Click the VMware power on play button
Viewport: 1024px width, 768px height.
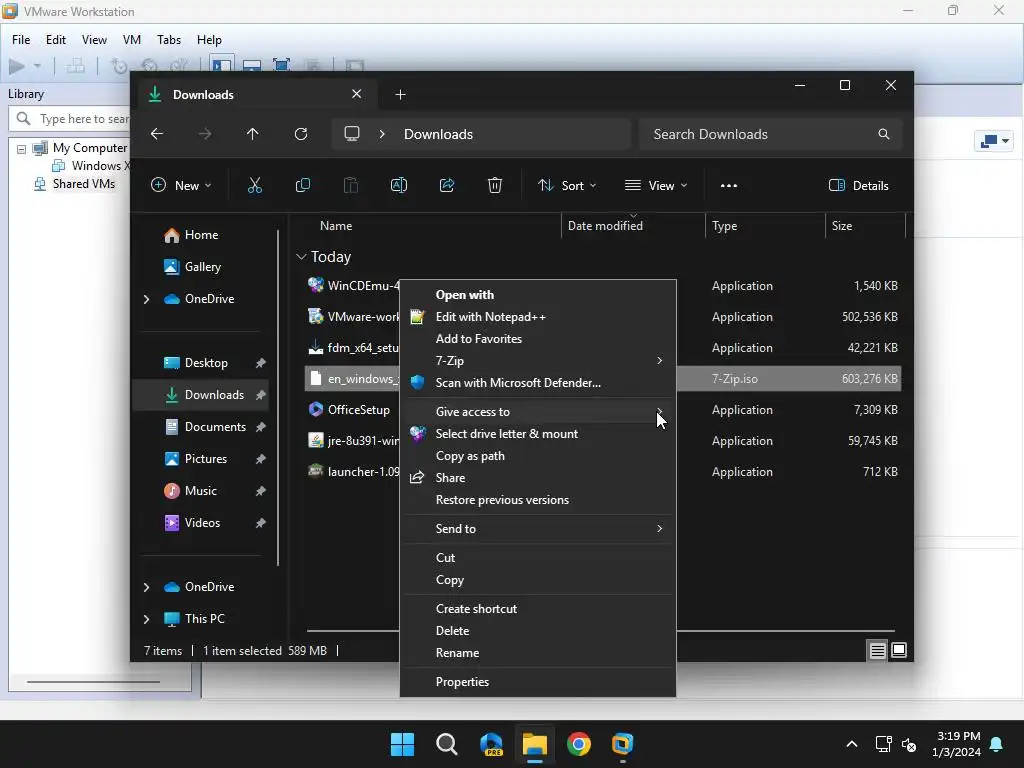(17, 66)
